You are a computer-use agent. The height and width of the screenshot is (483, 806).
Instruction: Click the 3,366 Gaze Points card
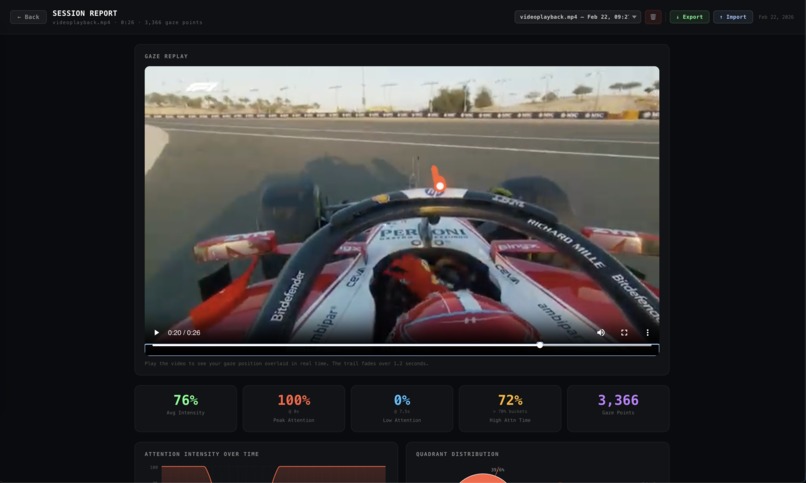pos(618,408)
